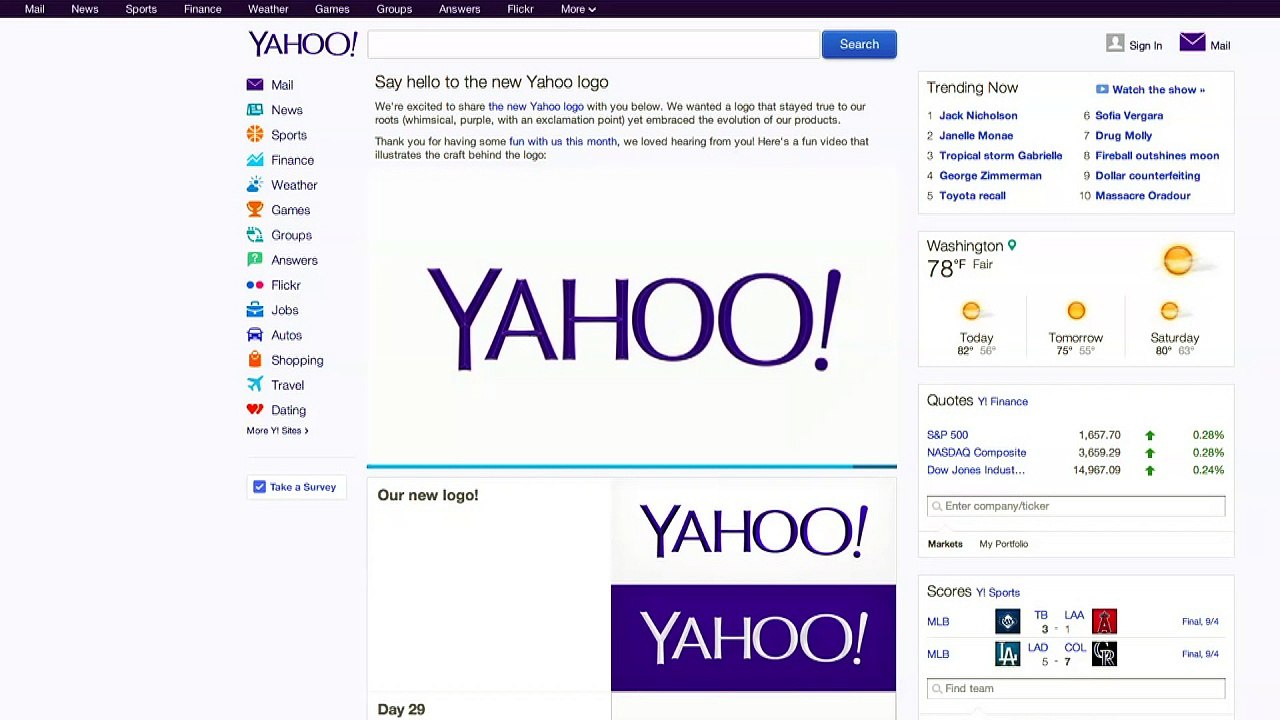The height and width of the screenshot is (720, 1280).
Task: Click the 'Our new logo!' heading
Action: click(x=427, y=495)
